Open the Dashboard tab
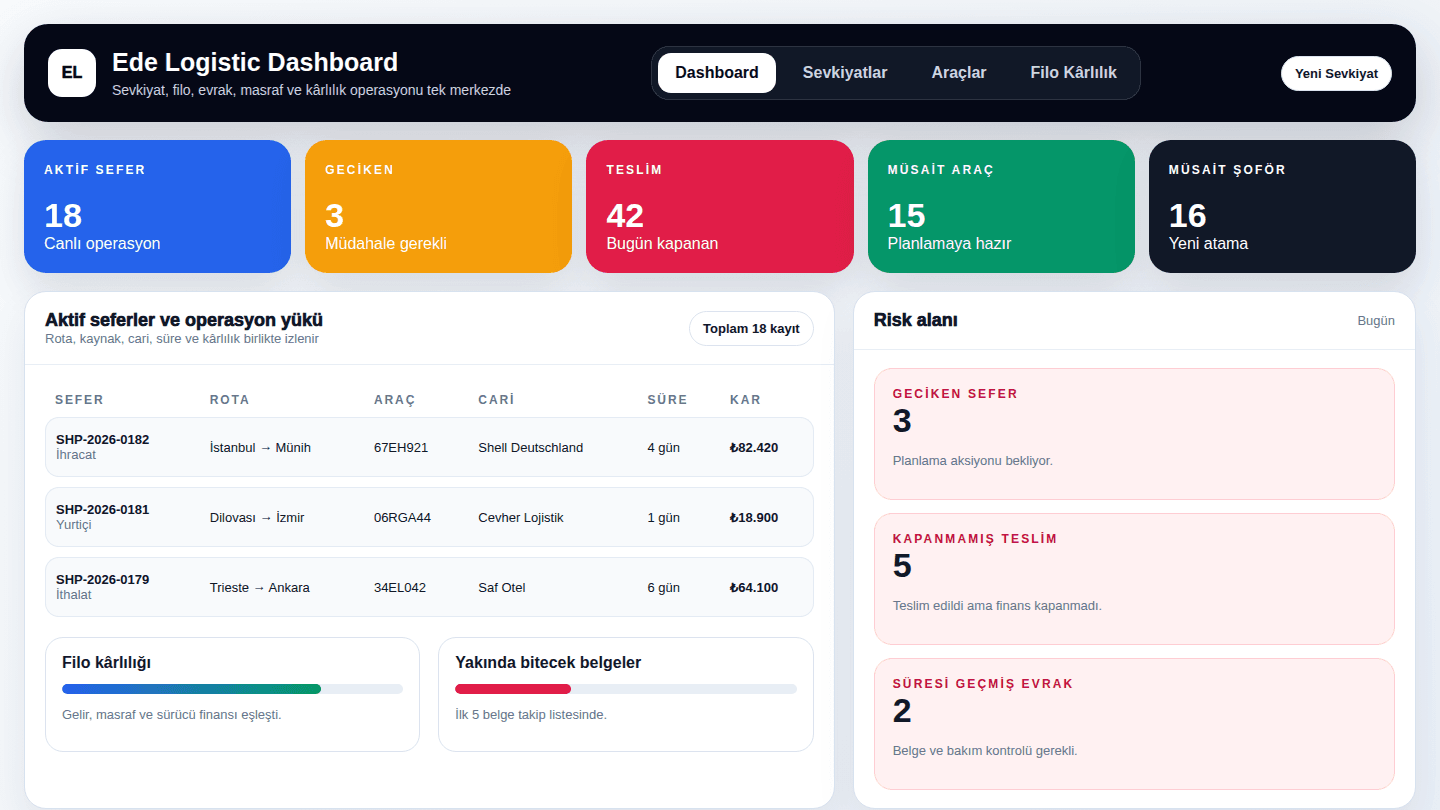Image resolution: width=1440 pixels, height=810 pixels. [717, 73]
